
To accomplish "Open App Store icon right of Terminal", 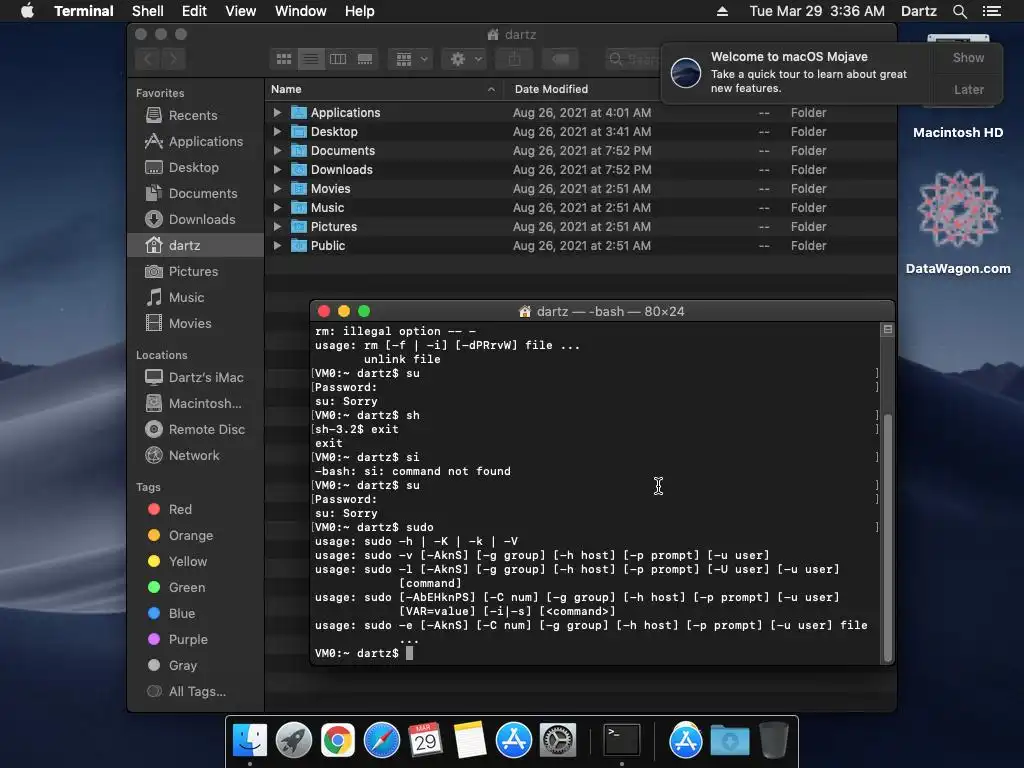I will coord(685,741).
